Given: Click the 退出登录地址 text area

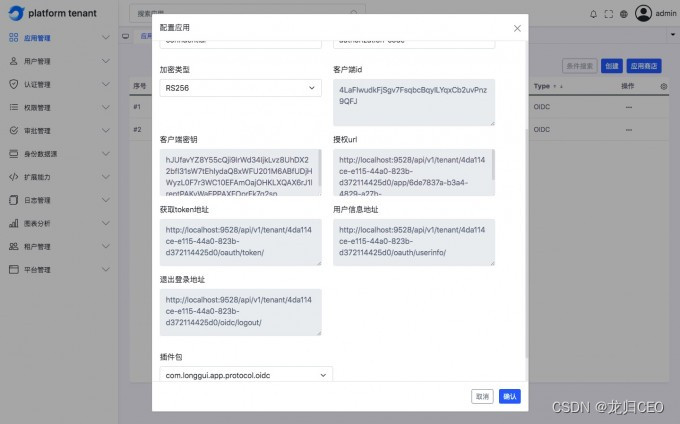Looking at the screenshot, I should click(x=240, y=312).
